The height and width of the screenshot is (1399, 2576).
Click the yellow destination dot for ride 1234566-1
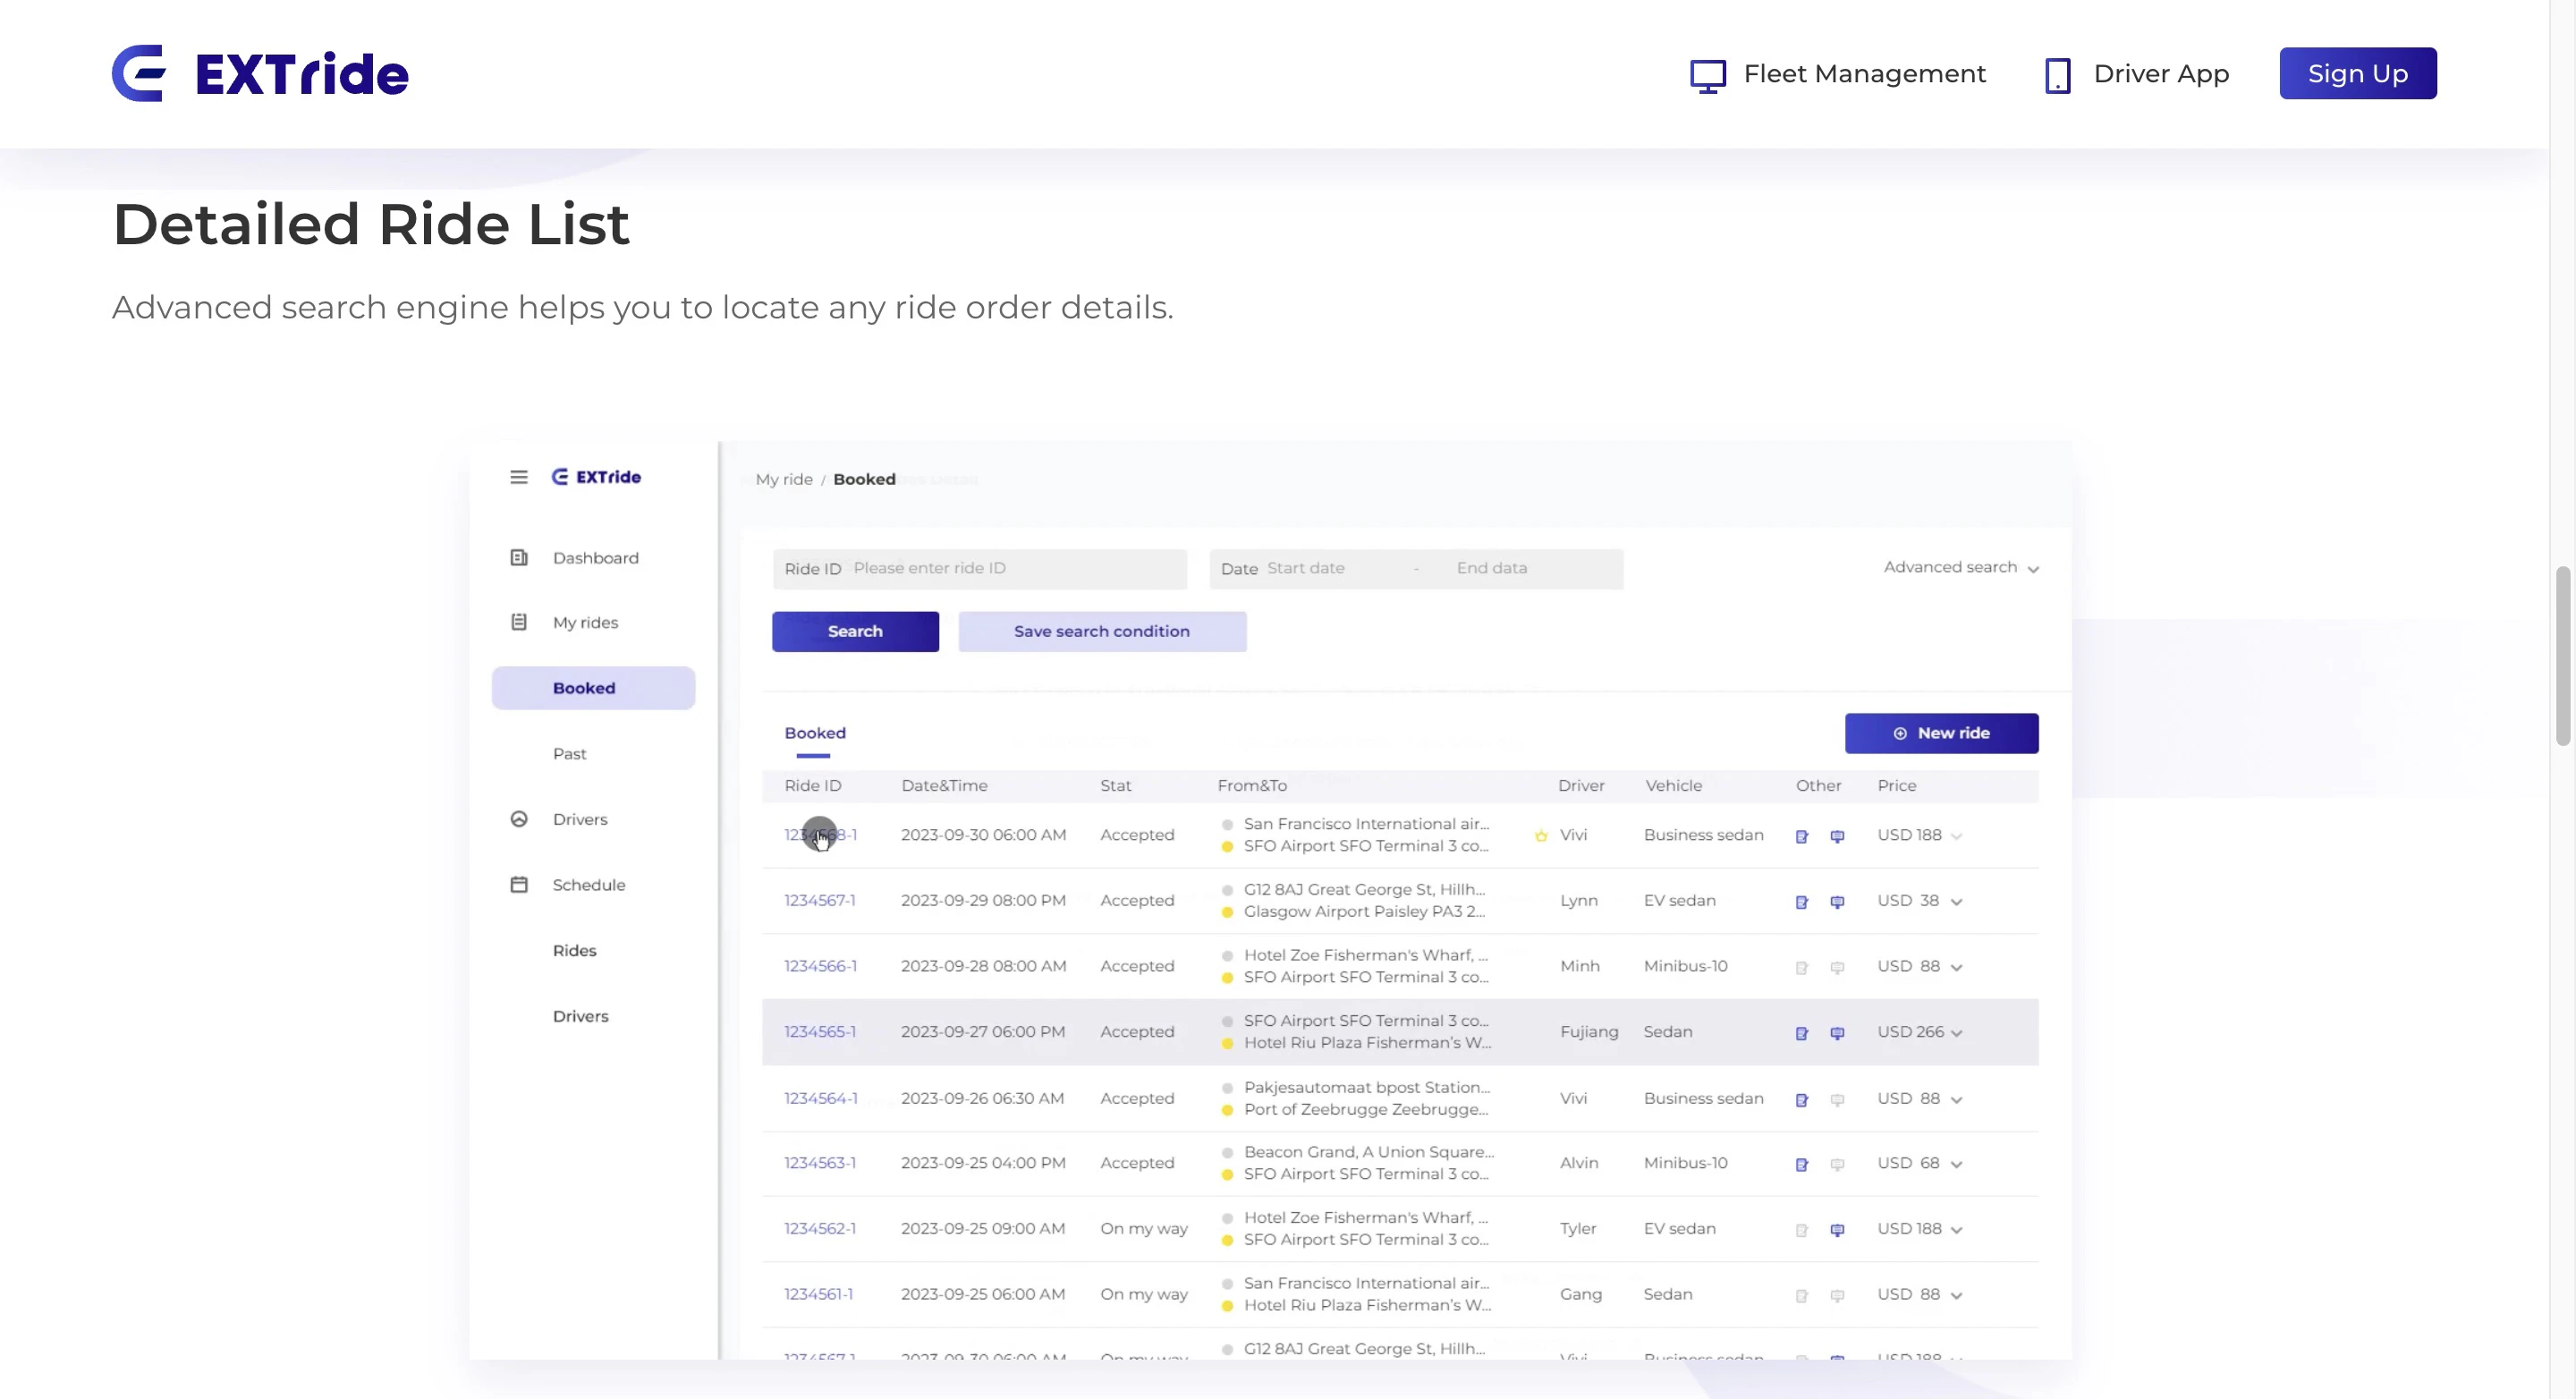[1227, 977]
